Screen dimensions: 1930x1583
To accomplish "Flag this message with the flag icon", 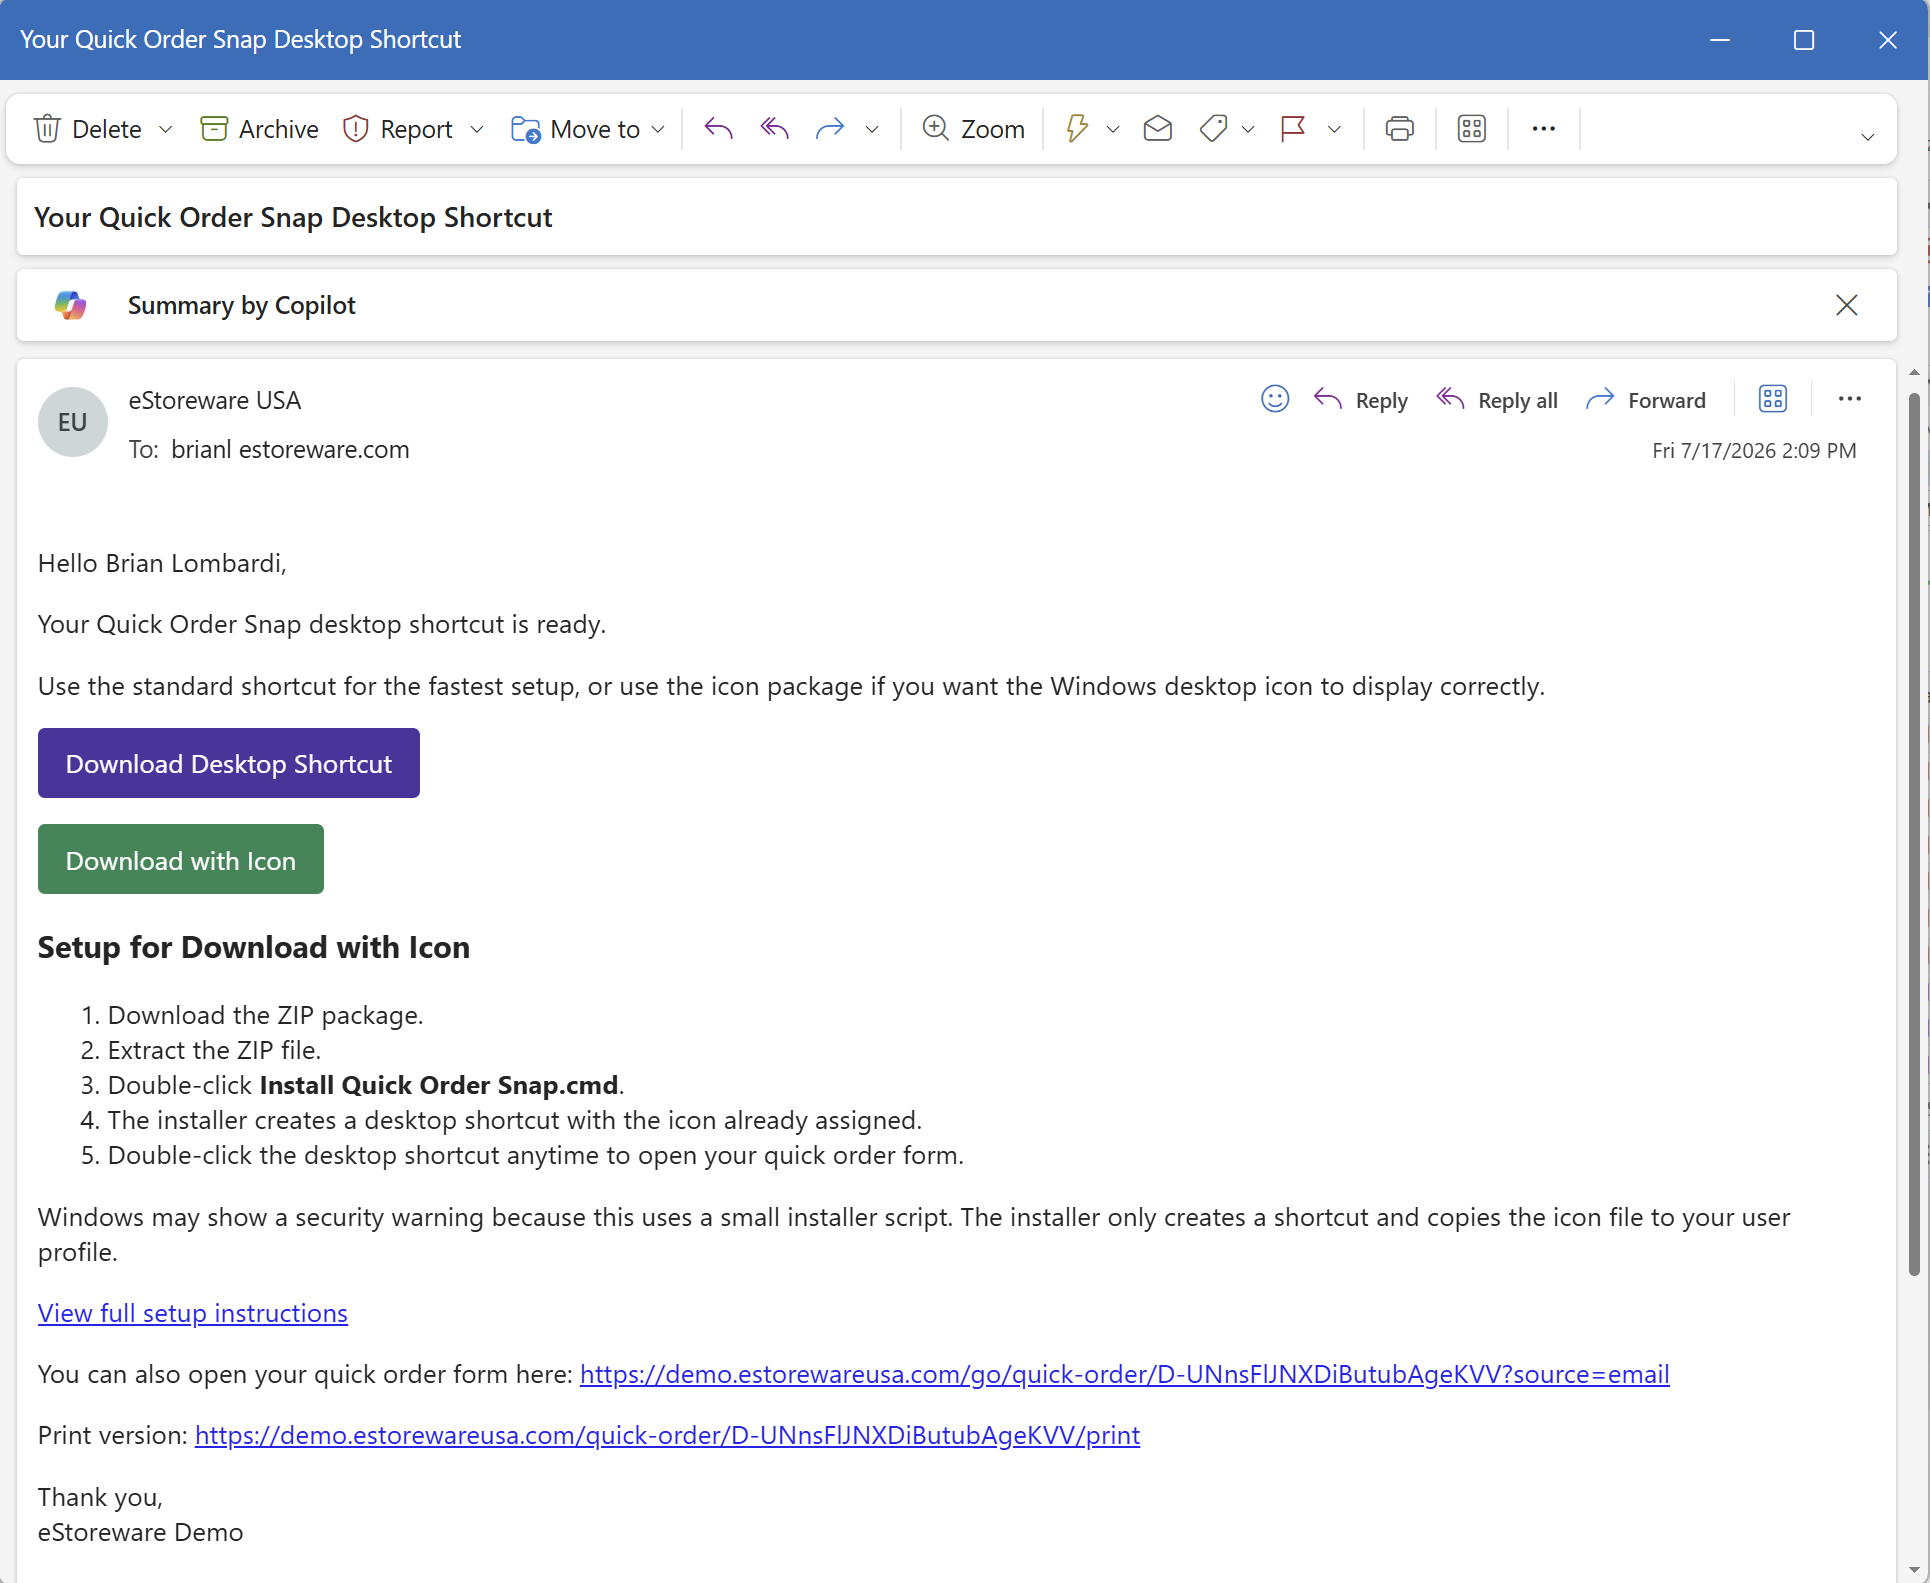I will click(x=1293, y=128).
